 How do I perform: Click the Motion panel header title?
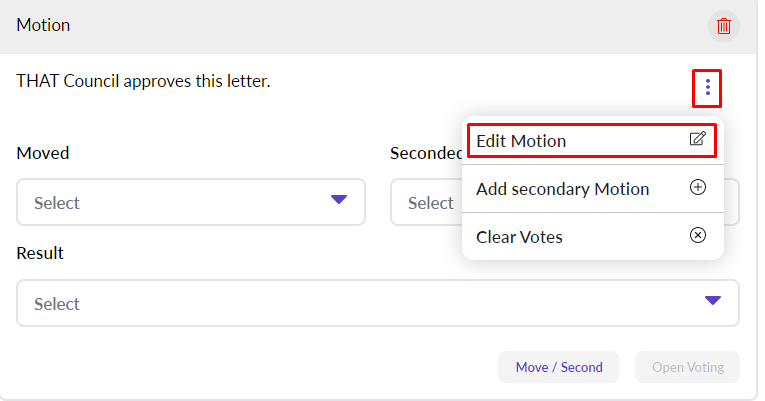(43, 25)
